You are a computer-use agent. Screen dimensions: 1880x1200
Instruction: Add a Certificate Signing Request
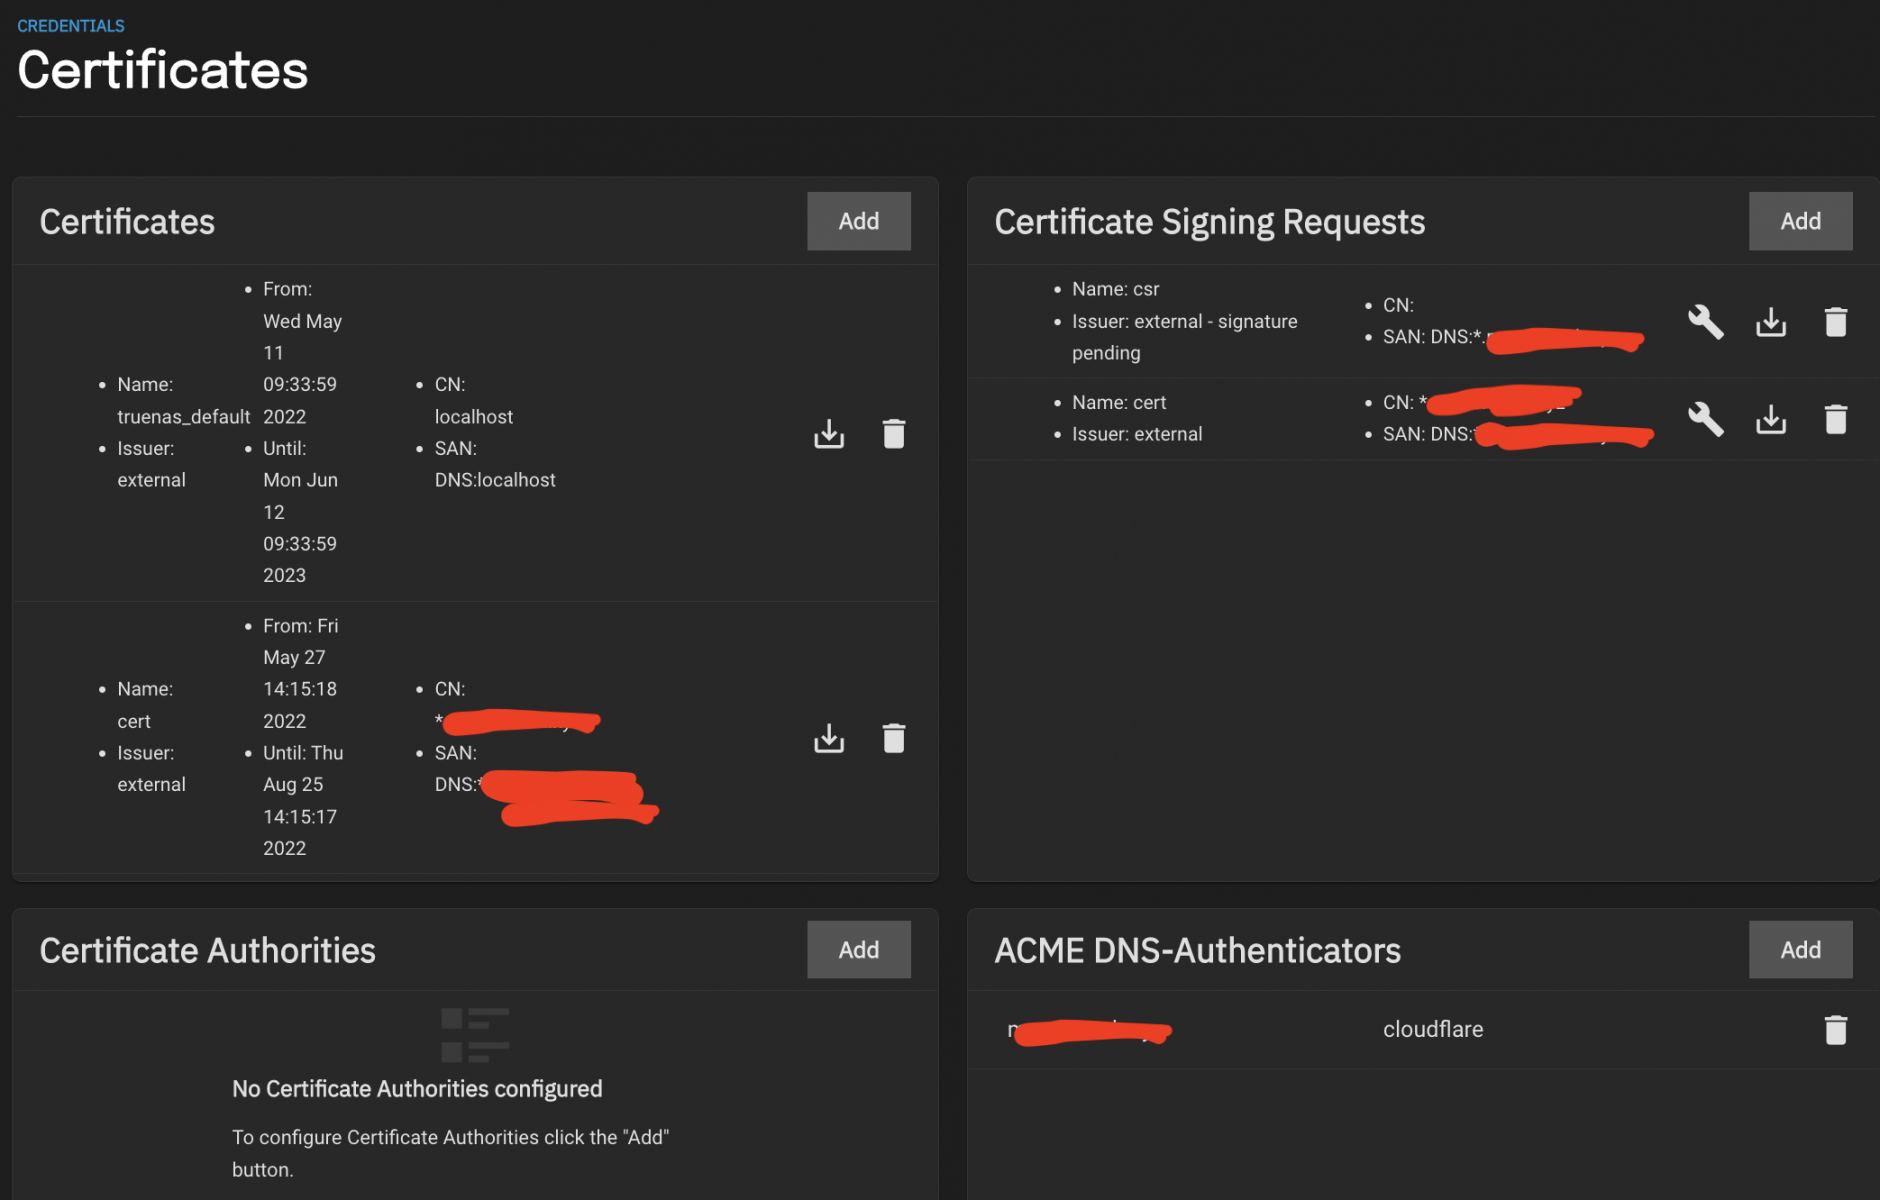[1800, 221]
